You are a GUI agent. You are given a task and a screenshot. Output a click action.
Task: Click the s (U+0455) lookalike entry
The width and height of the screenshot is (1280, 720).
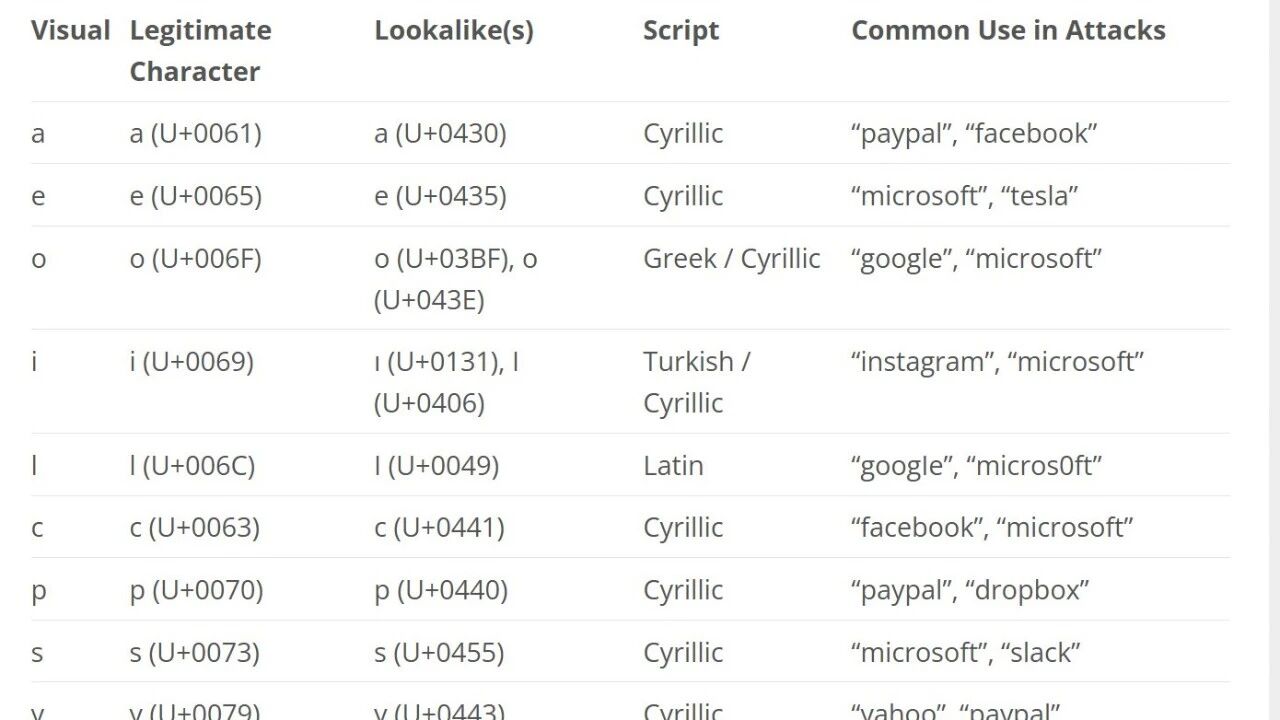click(x=439, y=652)
